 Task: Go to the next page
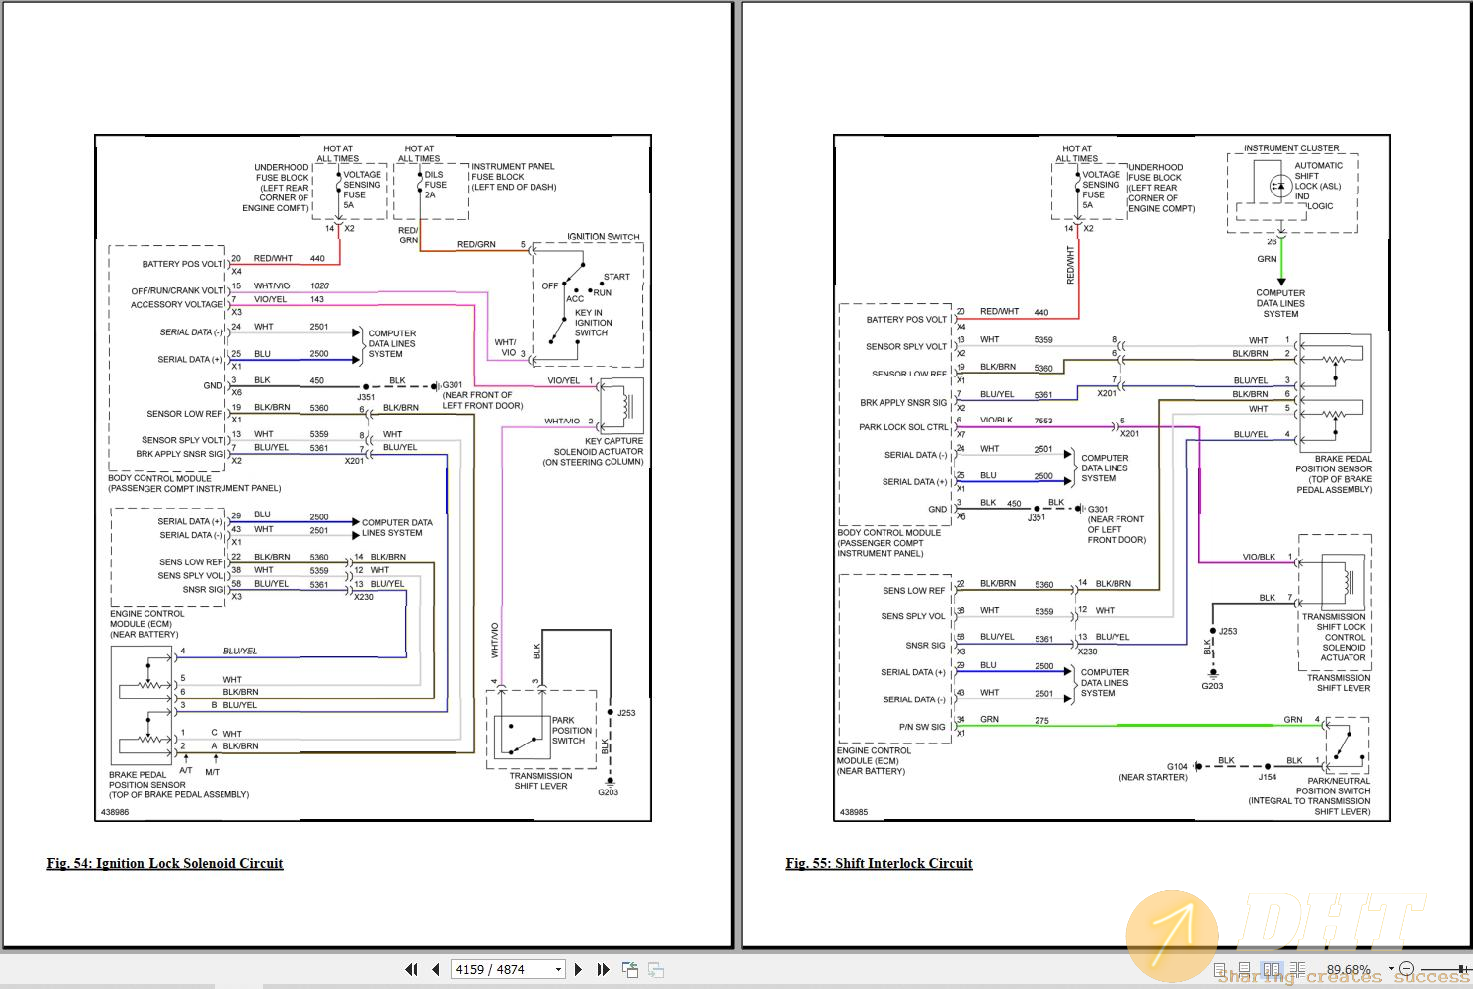click(578, 969)
